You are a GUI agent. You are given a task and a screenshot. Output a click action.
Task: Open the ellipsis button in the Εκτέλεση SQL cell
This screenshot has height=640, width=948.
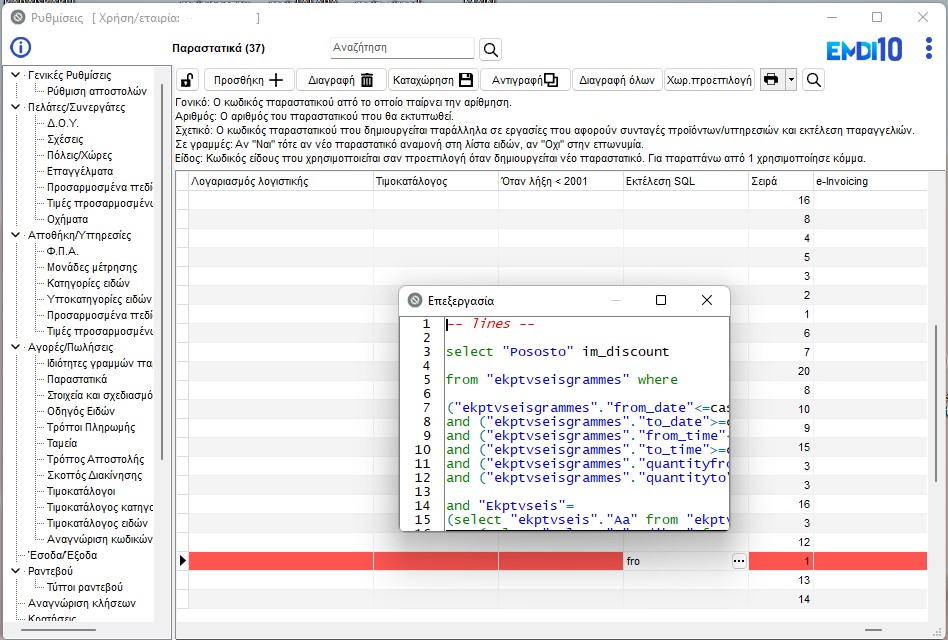click(739, 561)
